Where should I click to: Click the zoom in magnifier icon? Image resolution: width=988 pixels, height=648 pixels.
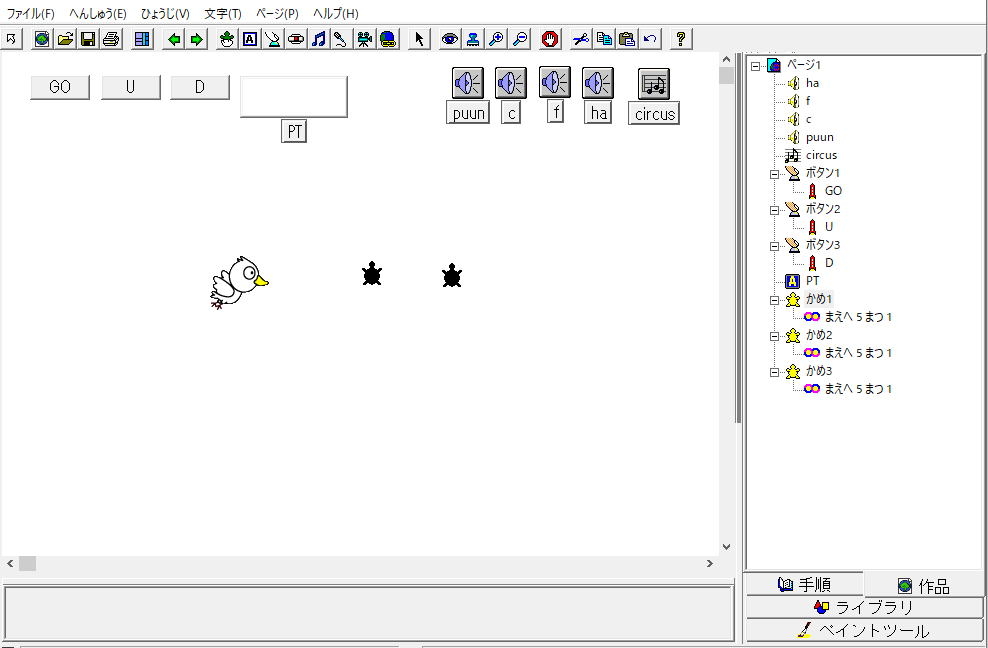497,39
